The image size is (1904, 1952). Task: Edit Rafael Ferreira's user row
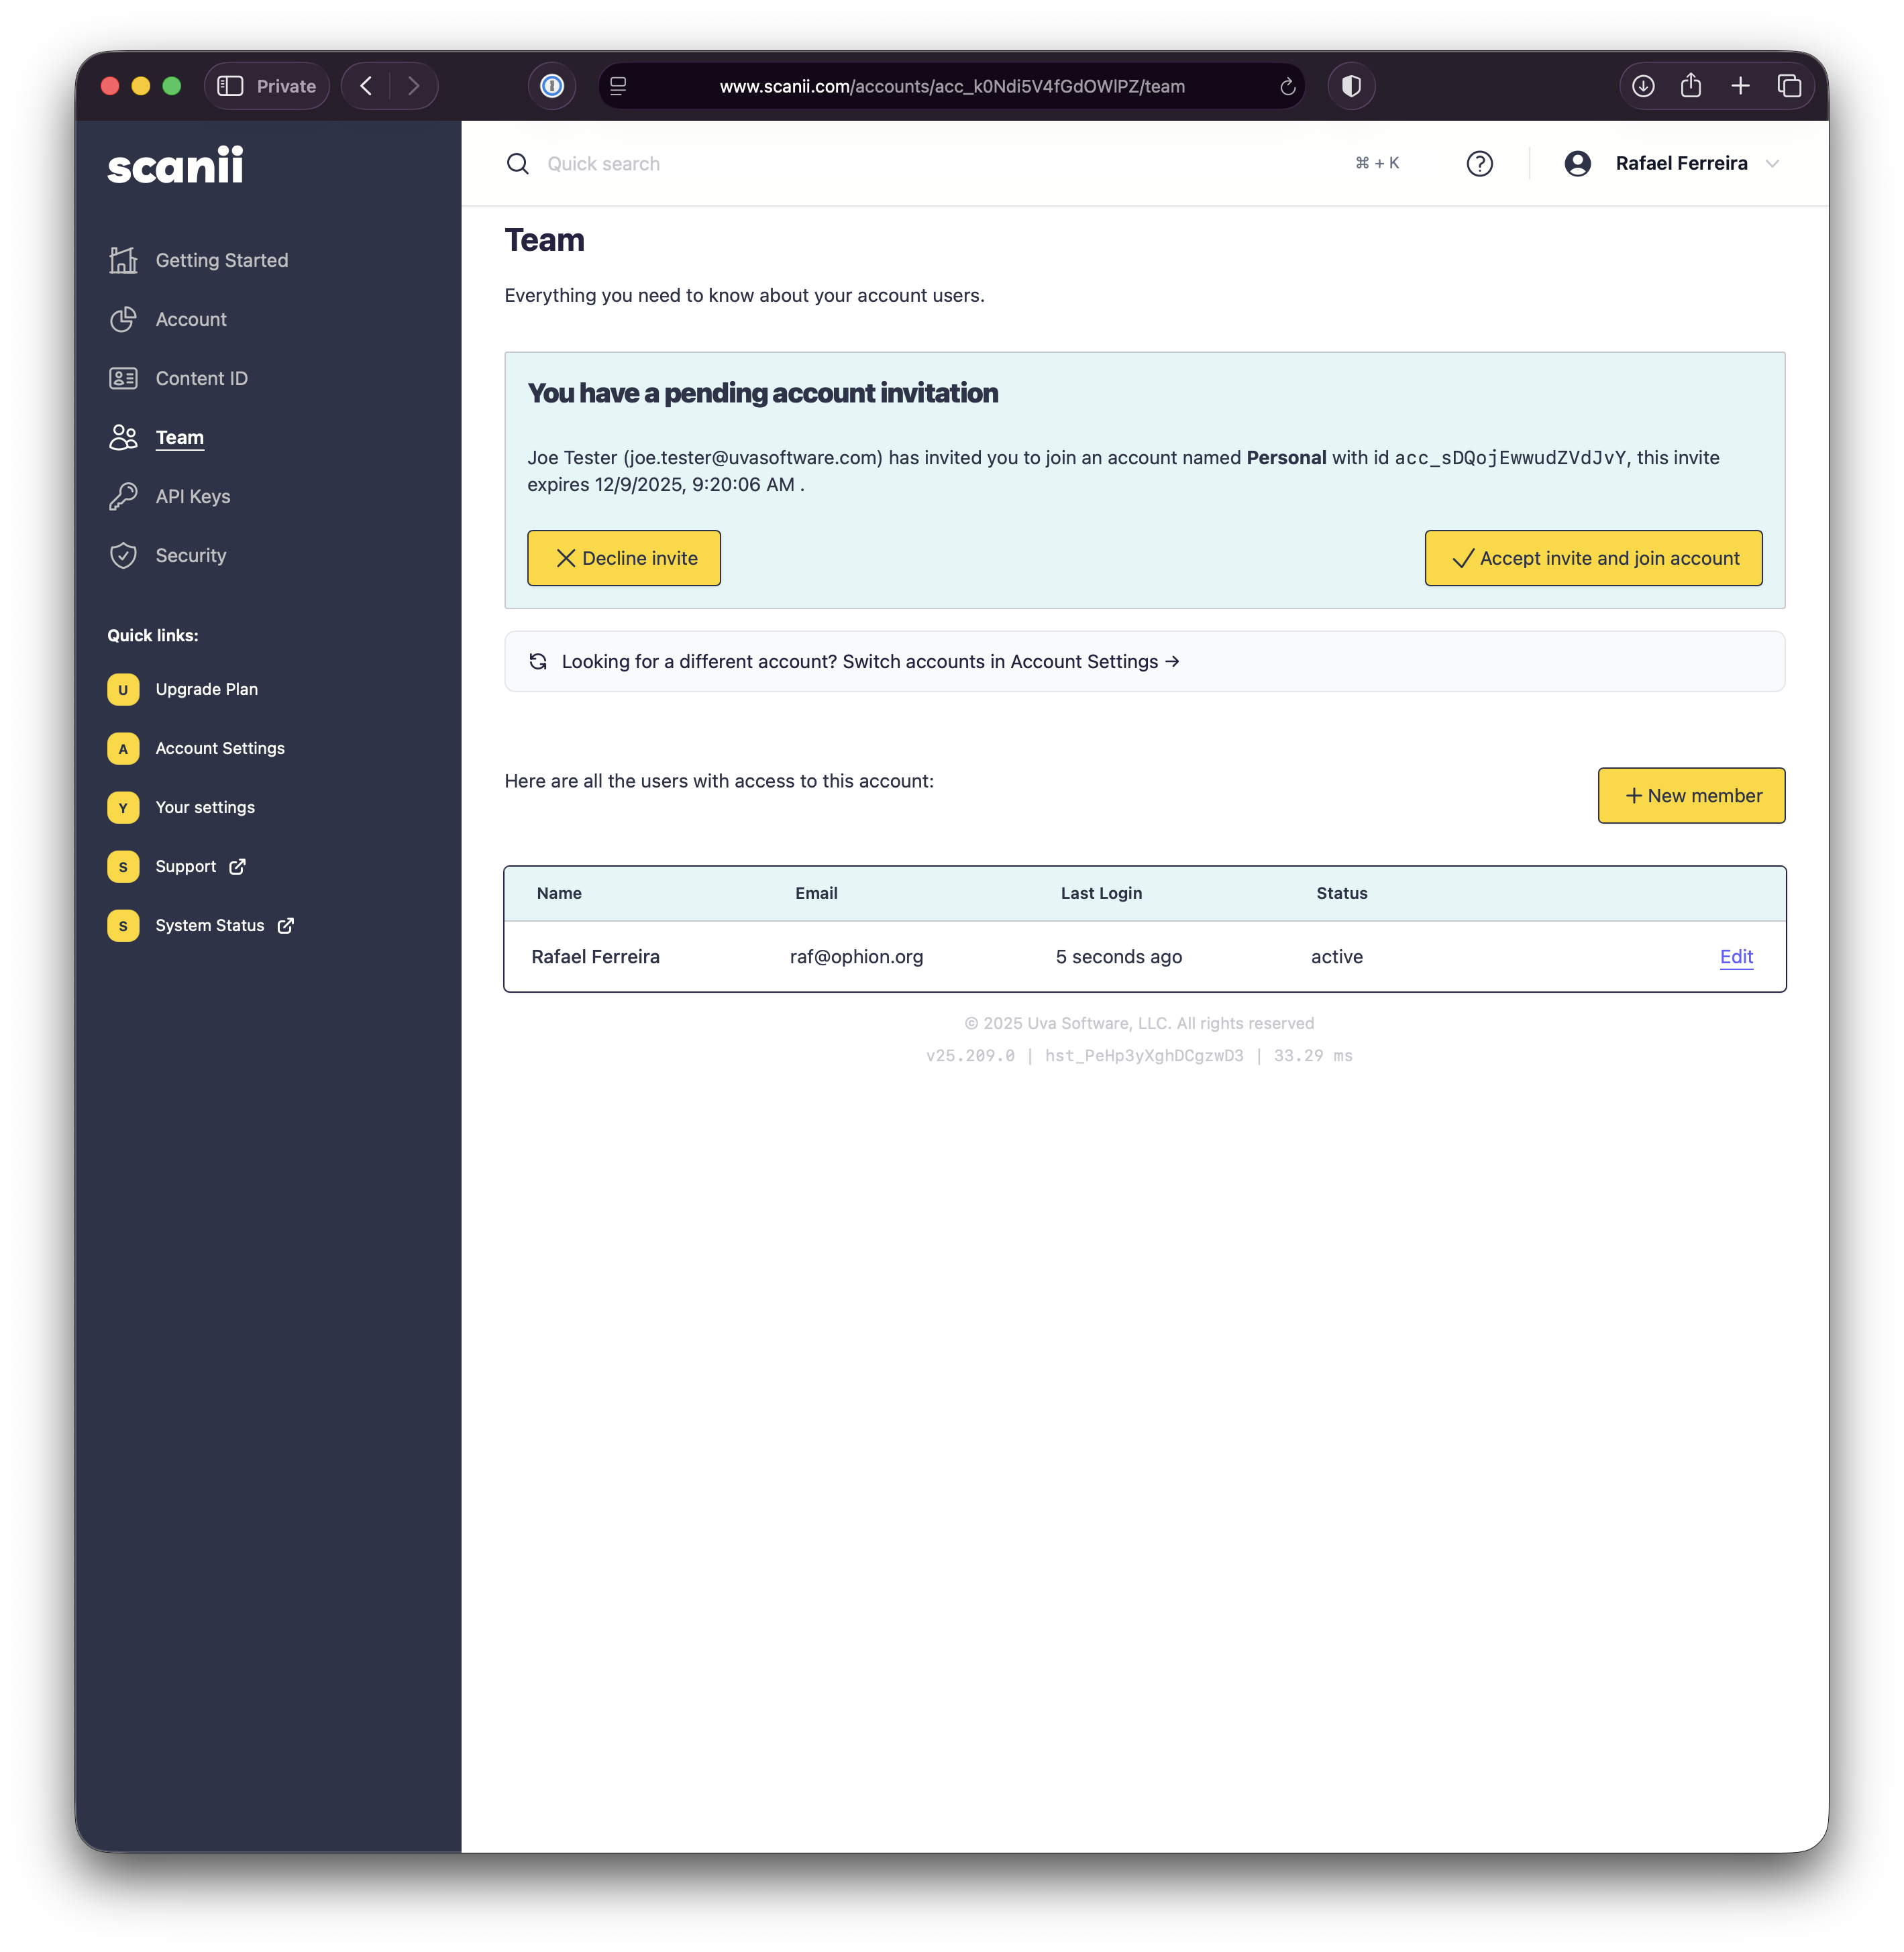click(1736, 957)
